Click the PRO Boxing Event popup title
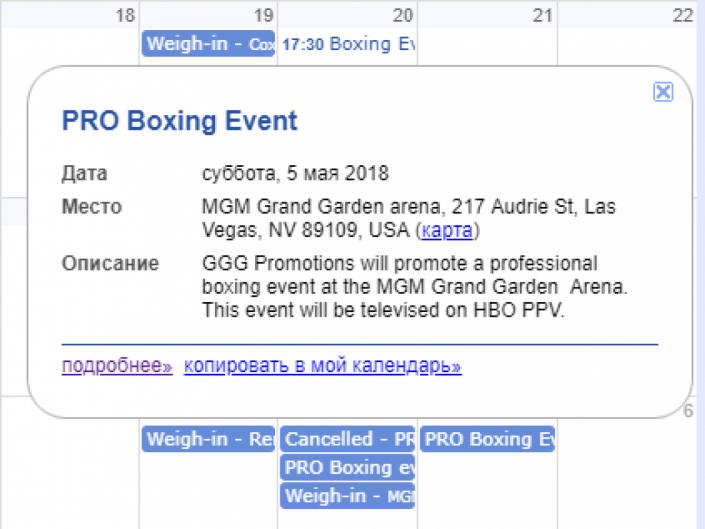 point(180,122)
